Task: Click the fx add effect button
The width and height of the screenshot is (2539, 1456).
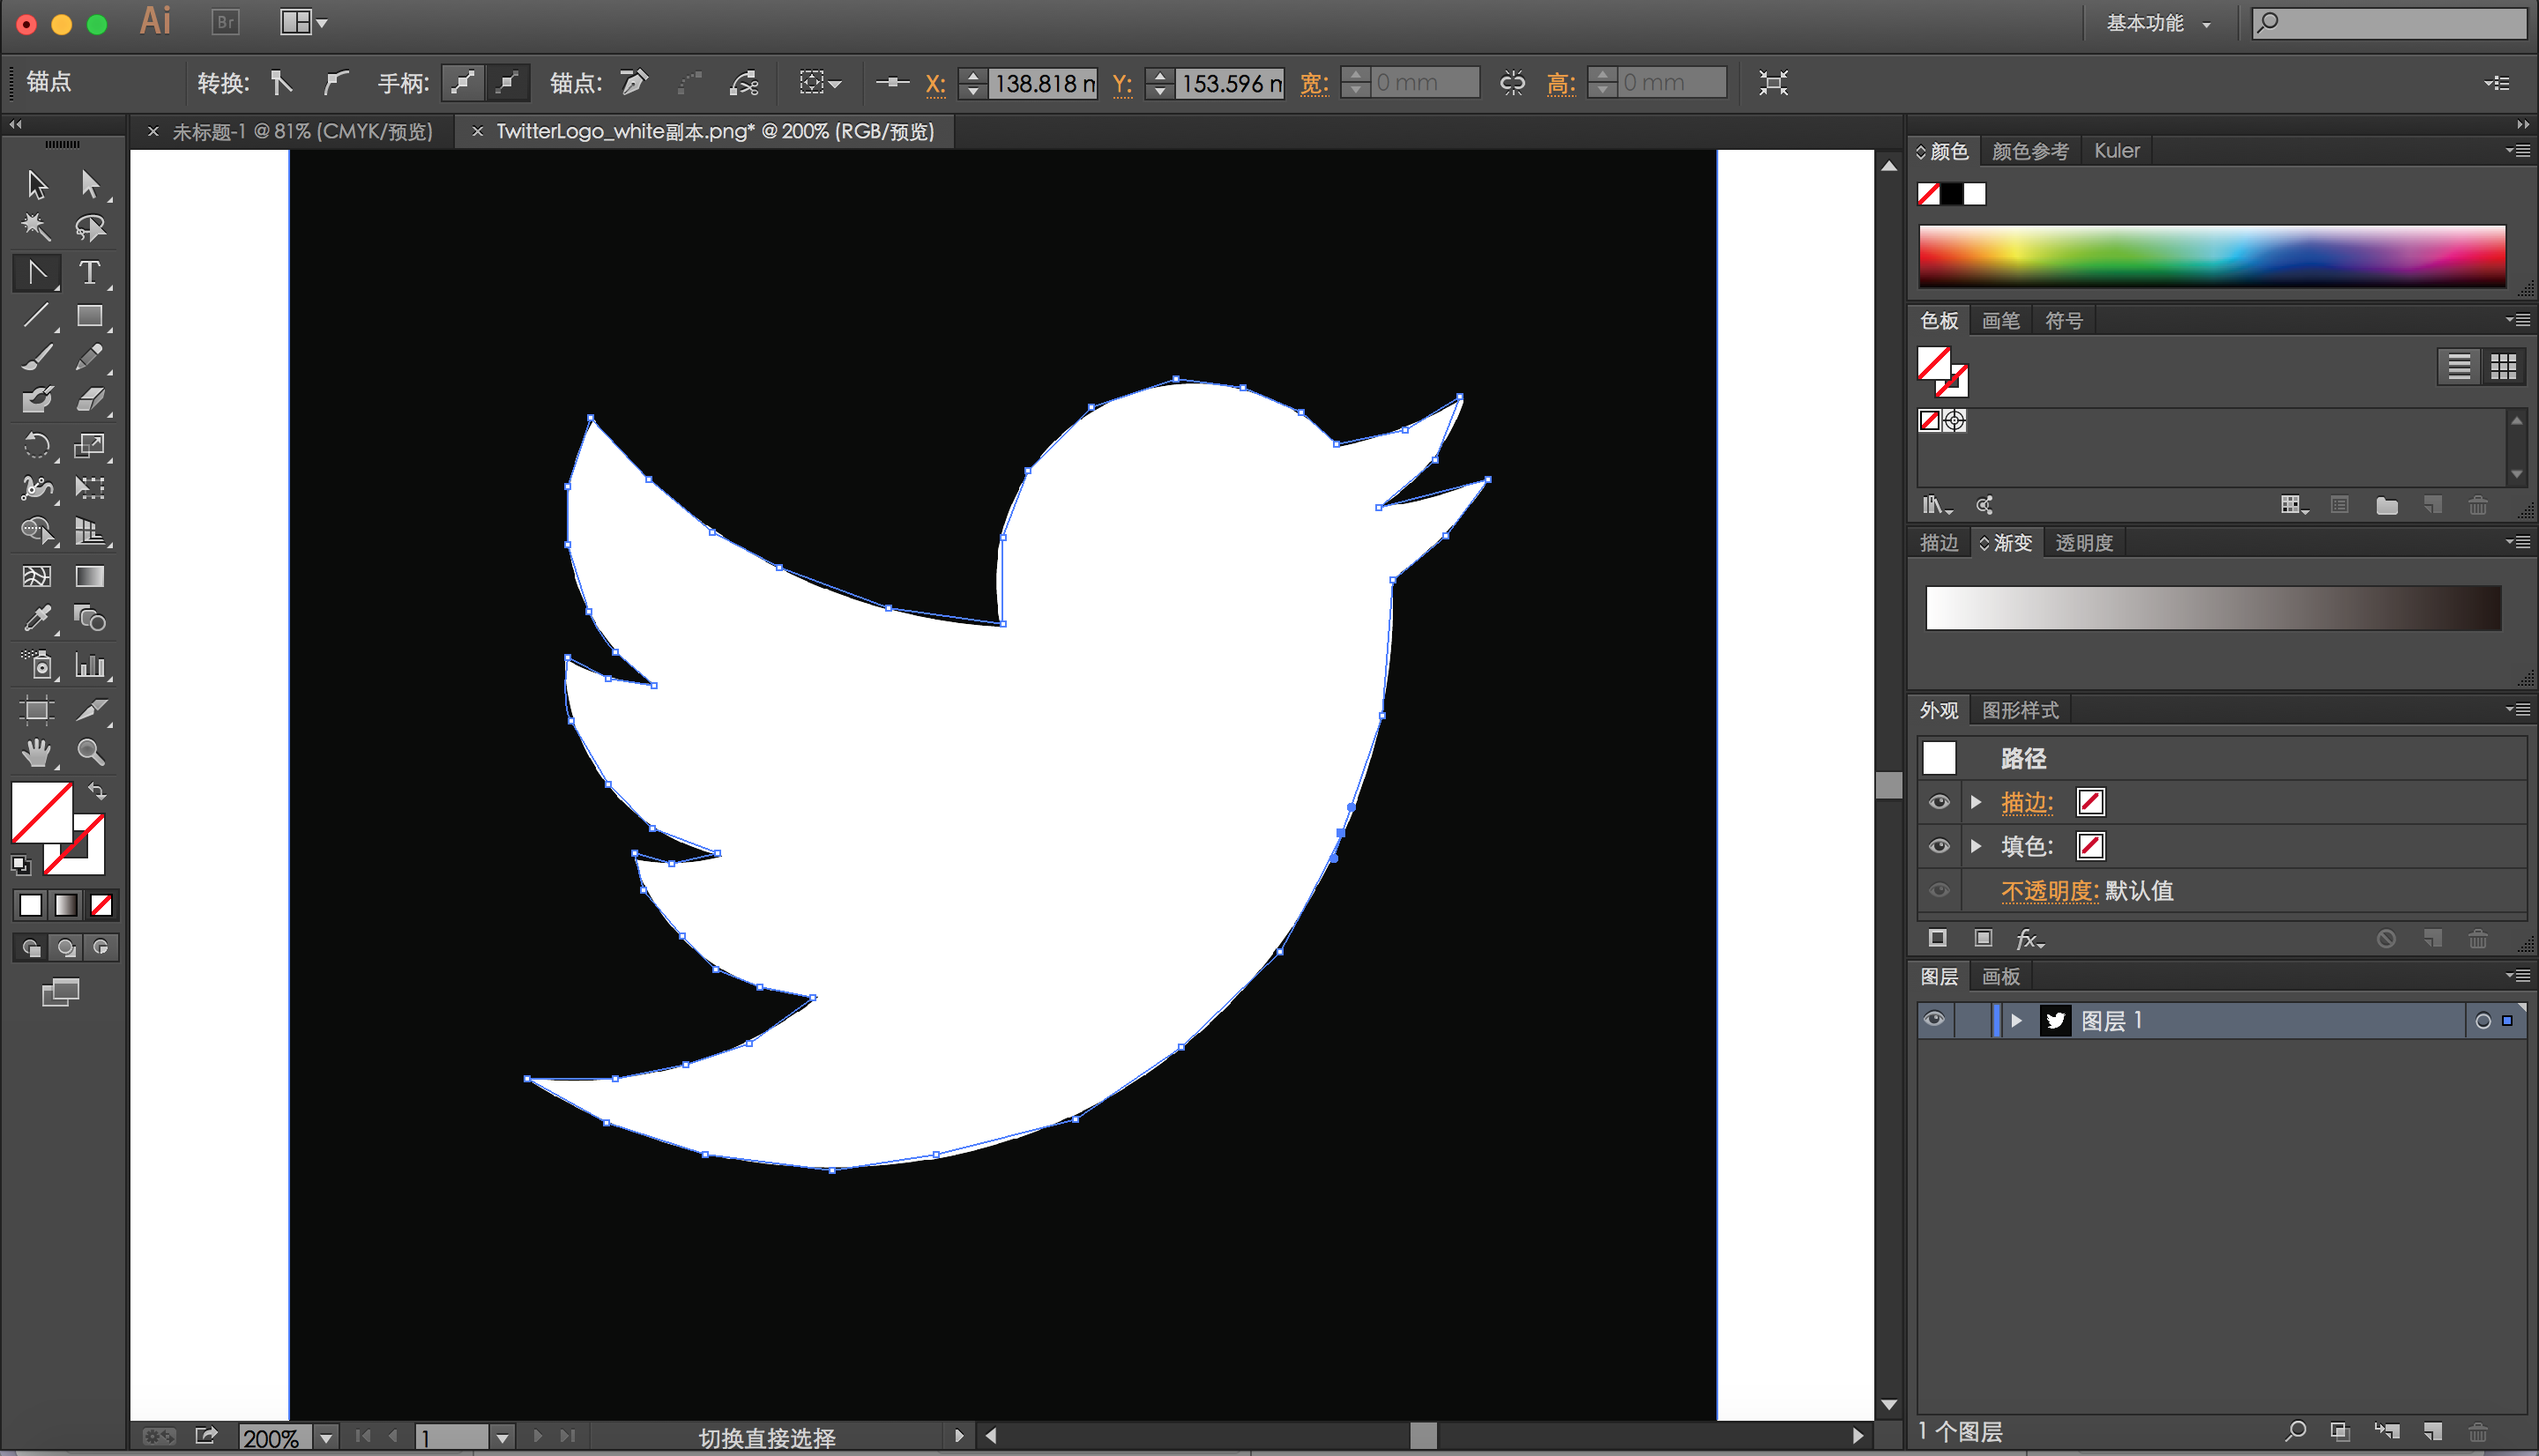Action: click(2028, 938)
